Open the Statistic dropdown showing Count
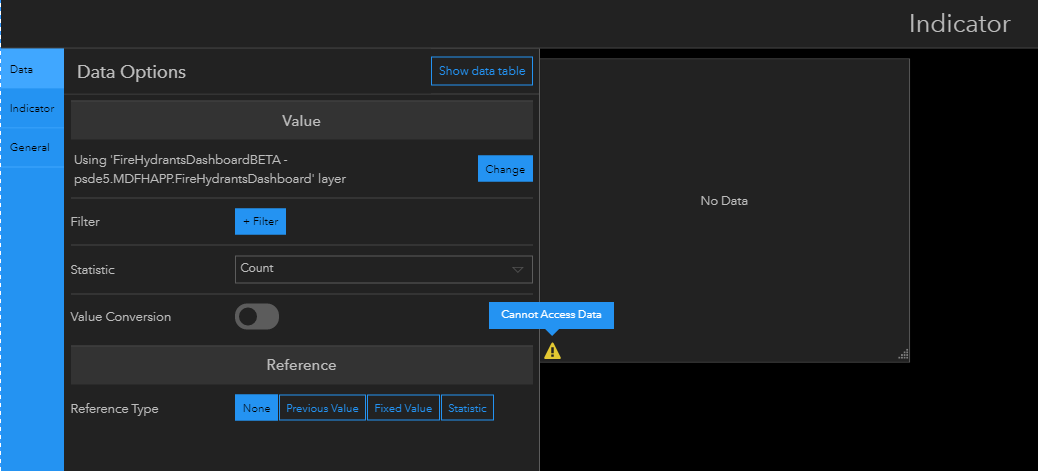Viewport: 1038px width, 471px height. pos(384,269)
